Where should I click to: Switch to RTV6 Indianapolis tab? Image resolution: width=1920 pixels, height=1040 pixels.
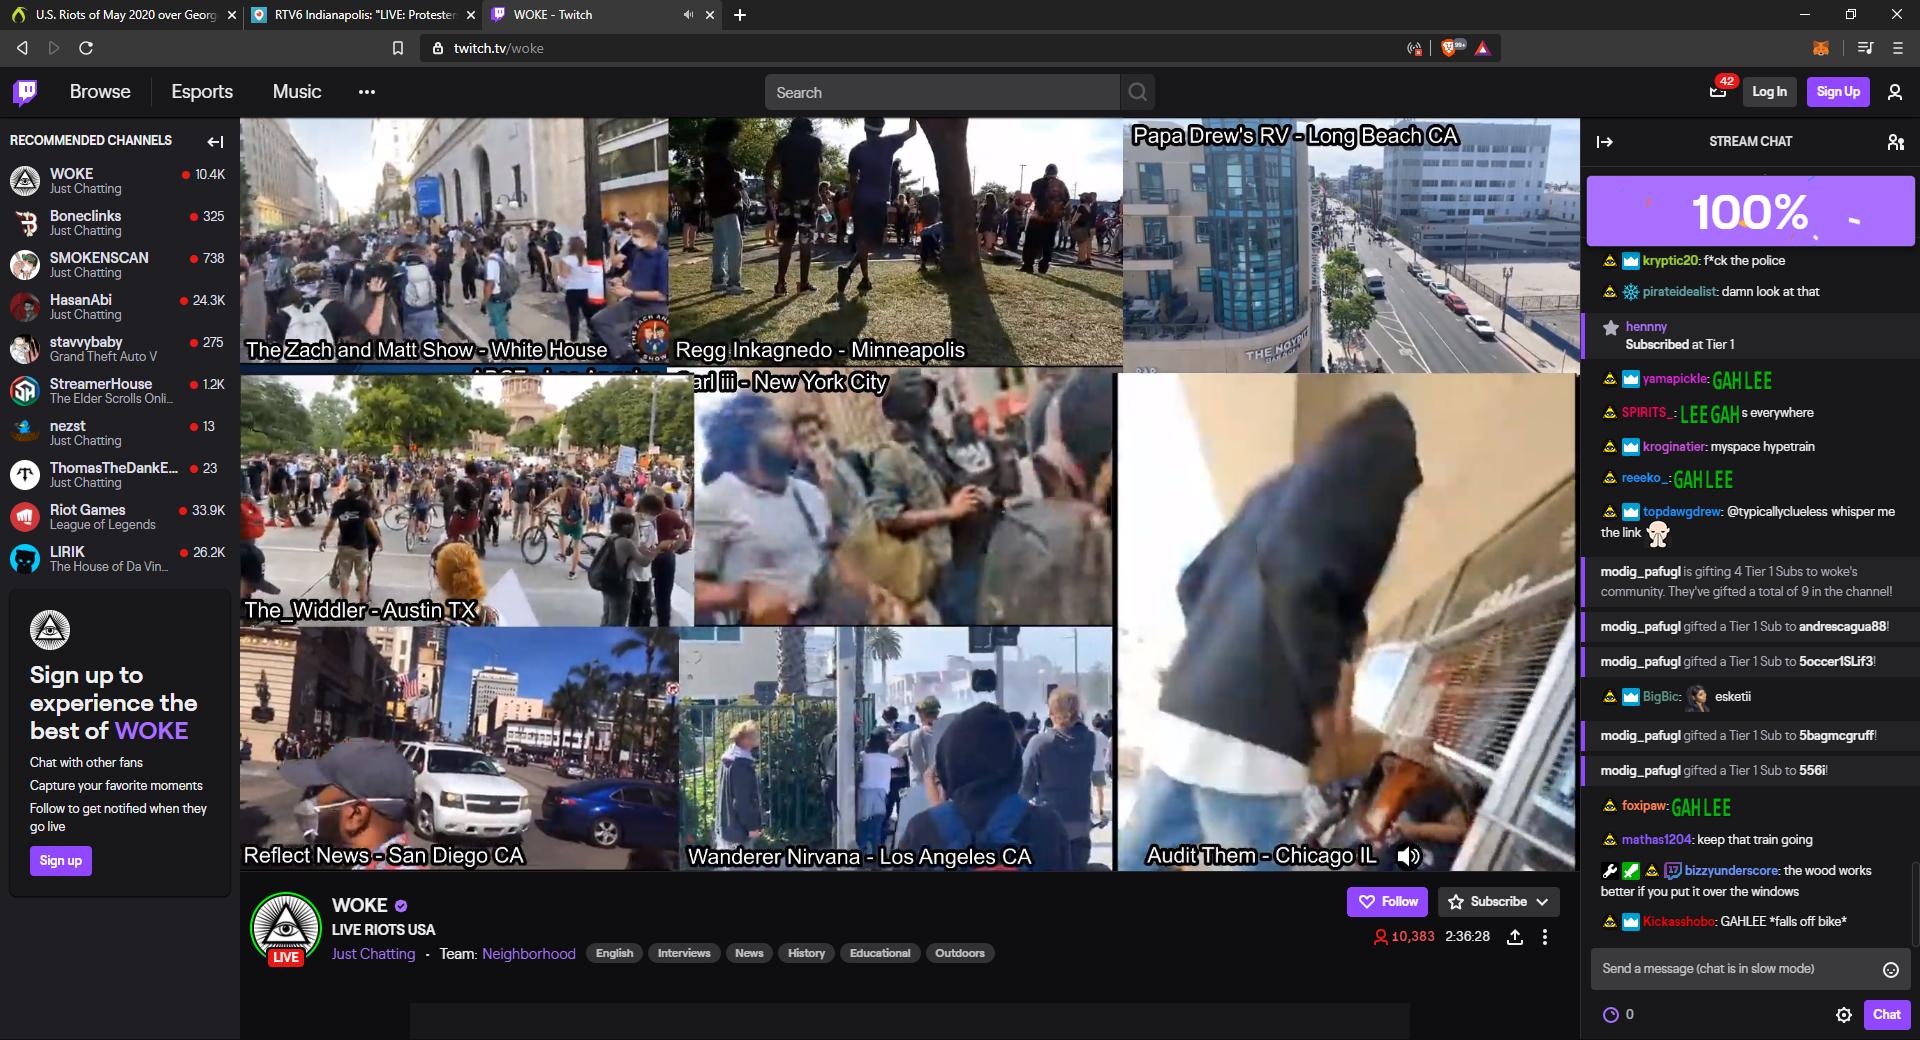click(x=361, y=15)
